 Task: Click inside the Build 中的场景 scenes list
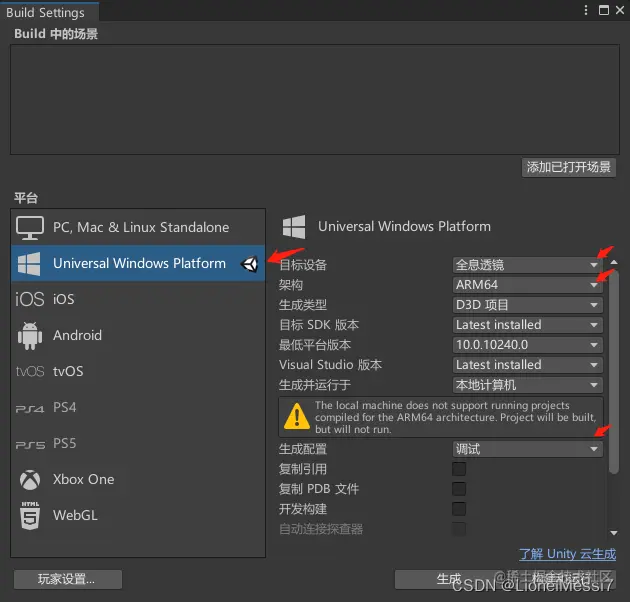point(315,99)
